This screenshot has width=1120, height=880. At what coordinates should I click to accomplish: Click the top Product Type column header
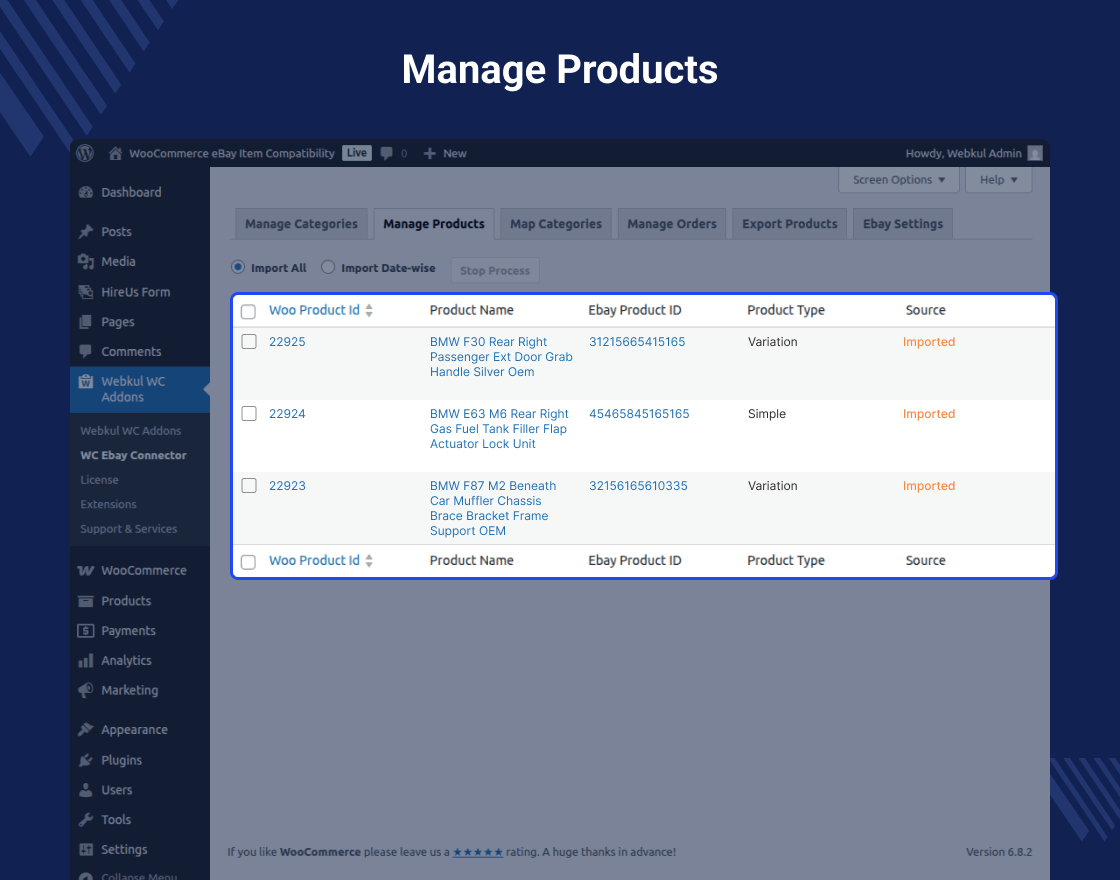[x=786, y=310]
